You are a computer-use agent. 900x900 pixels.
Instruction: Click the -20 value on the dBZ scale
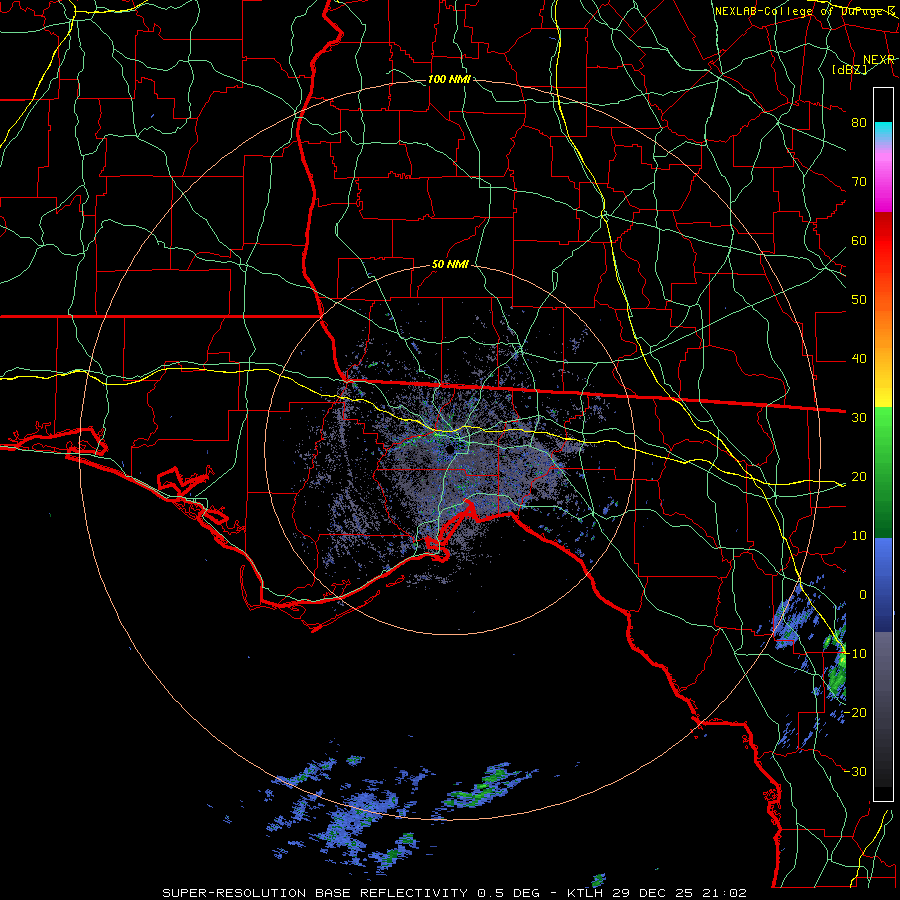tap(856, 712)
